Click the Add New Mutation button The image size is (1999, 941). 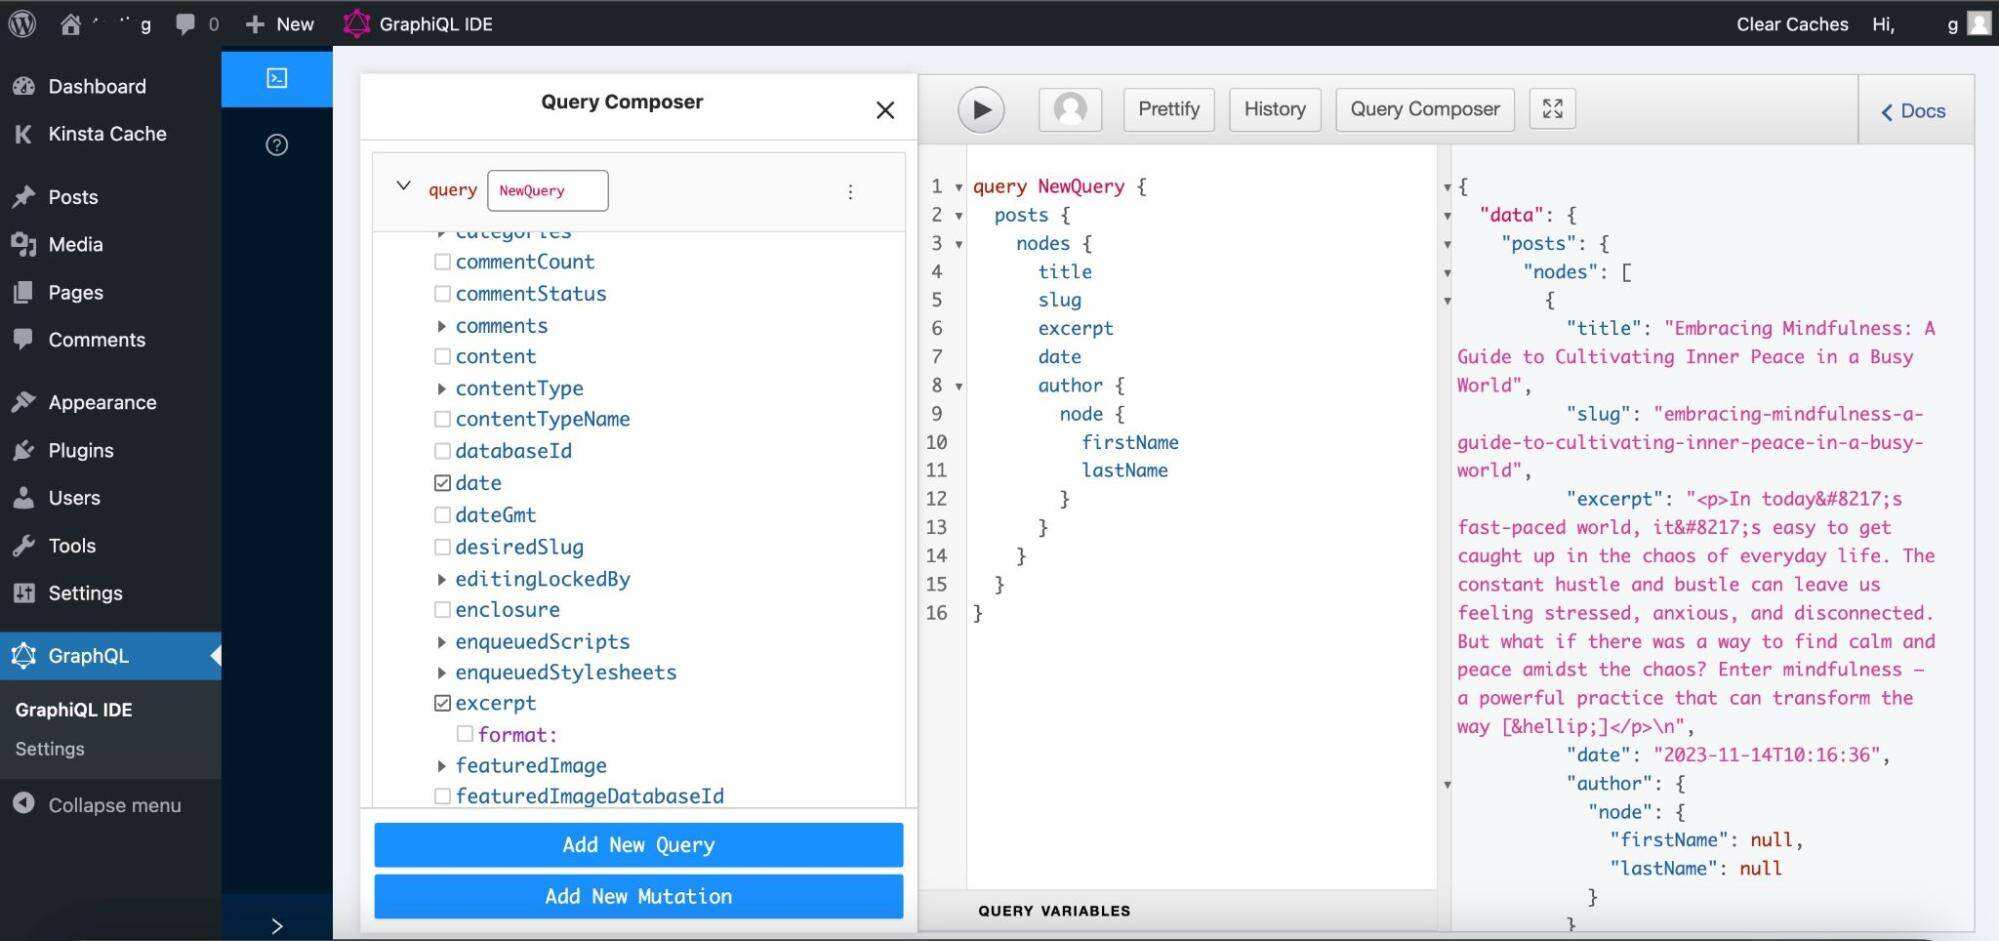(x=638, y=897)
